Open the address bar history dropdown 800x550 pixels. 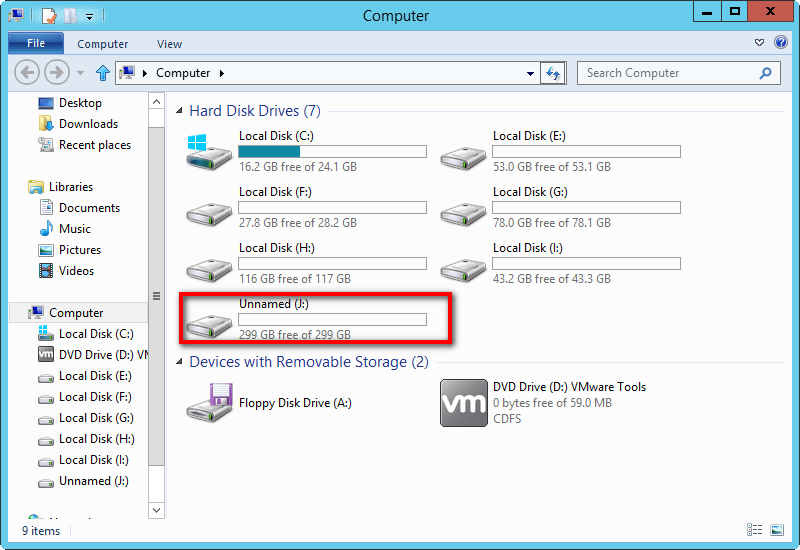(x=530, y=73)
